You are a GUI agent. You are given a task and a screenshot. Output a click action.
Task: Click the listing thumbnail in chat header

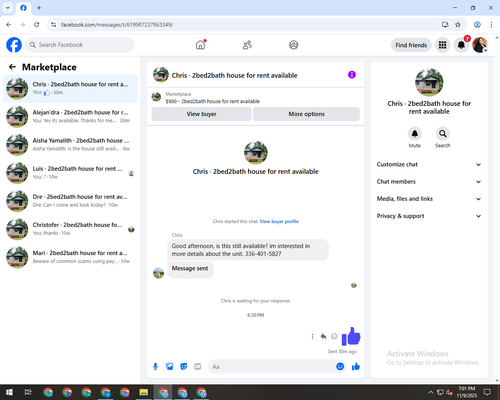[x=161, y=75]
